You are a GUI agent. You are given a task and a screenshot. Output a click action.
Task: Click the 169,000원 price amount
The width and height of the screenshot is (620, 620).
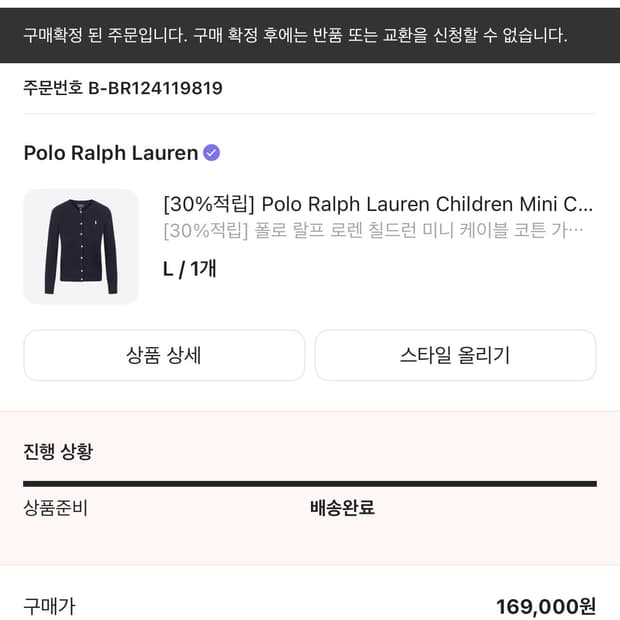(x=546, y=606)
